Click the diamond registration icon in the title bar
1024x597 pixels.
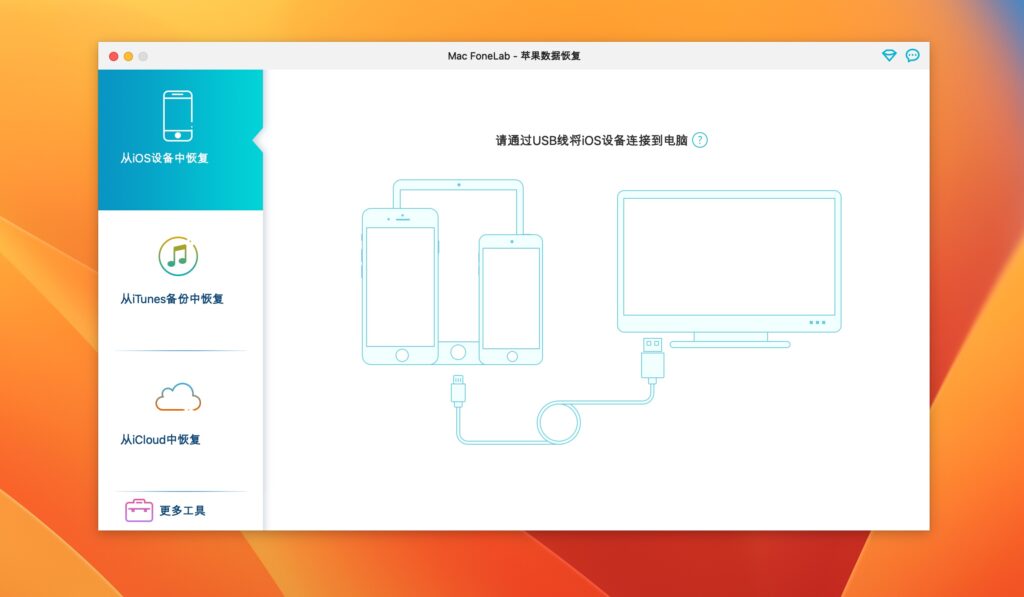pyautogui.click(x=888, y=56)
